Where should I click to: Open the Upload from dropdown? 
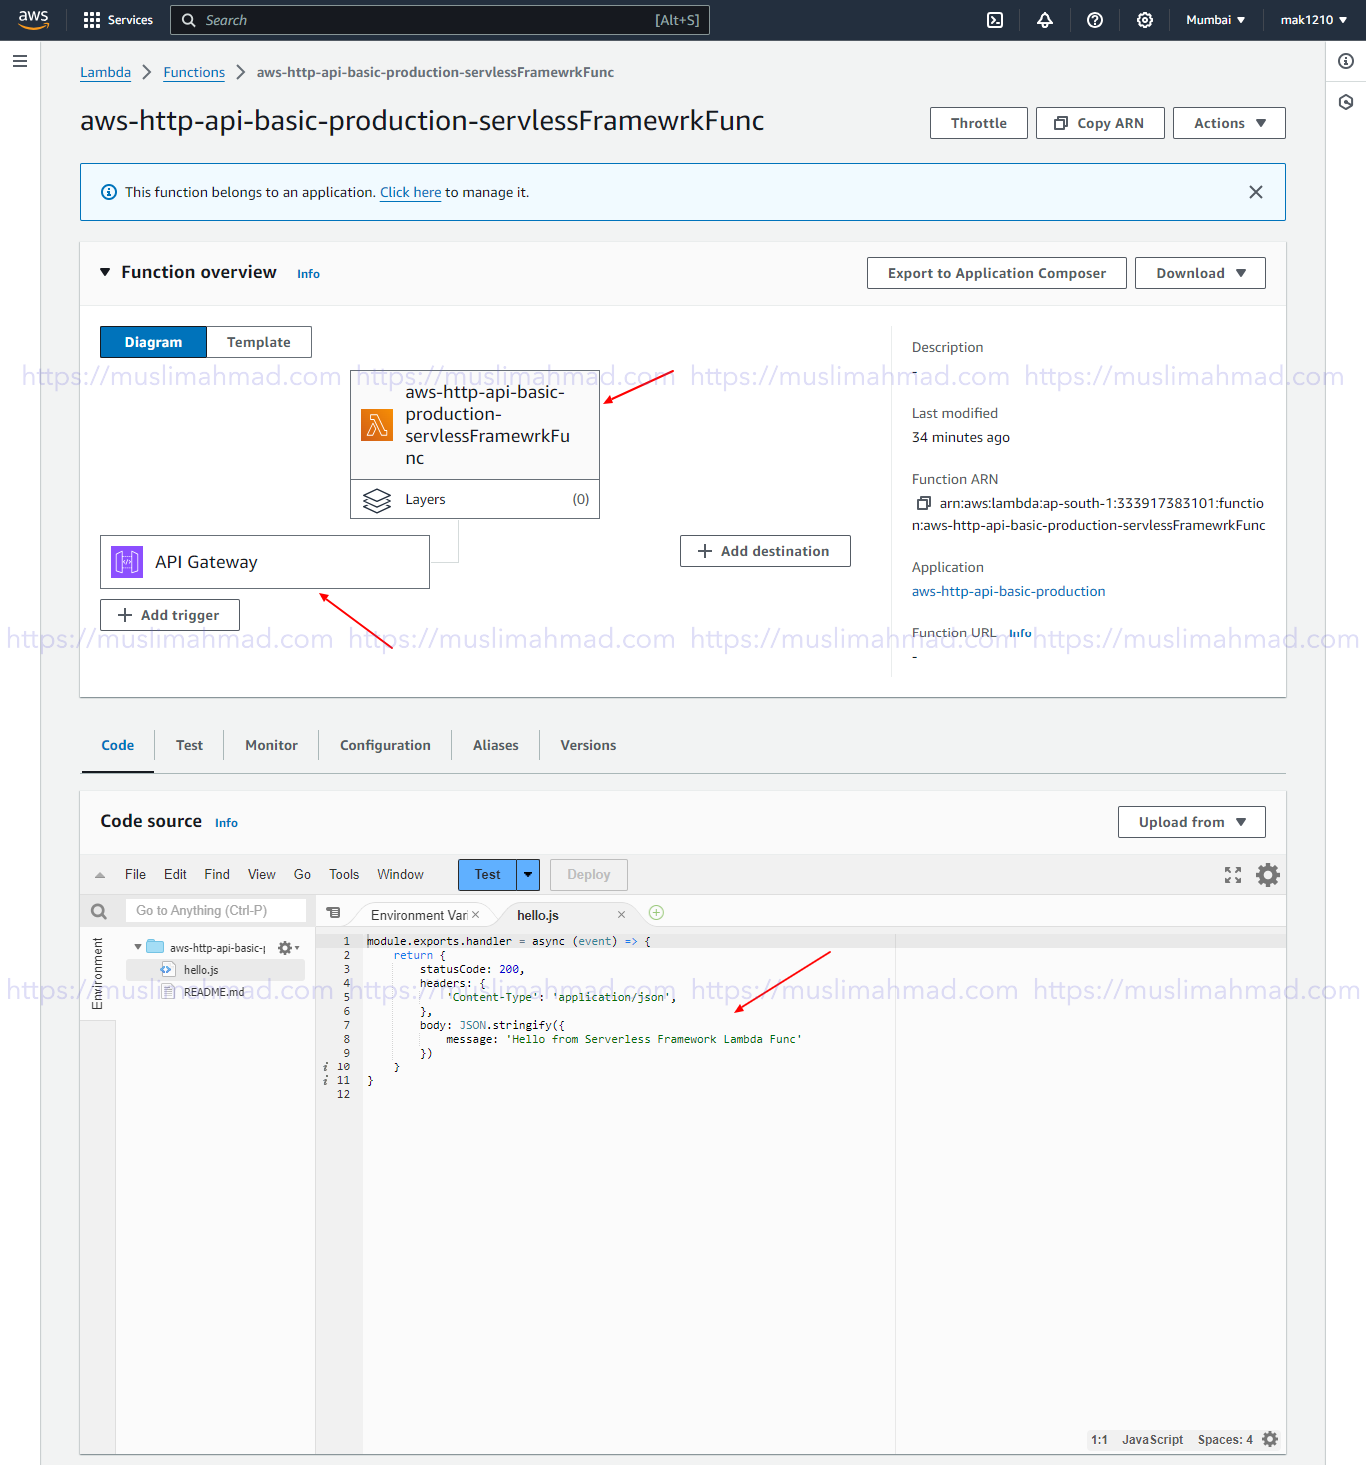tap(1191, 822)
